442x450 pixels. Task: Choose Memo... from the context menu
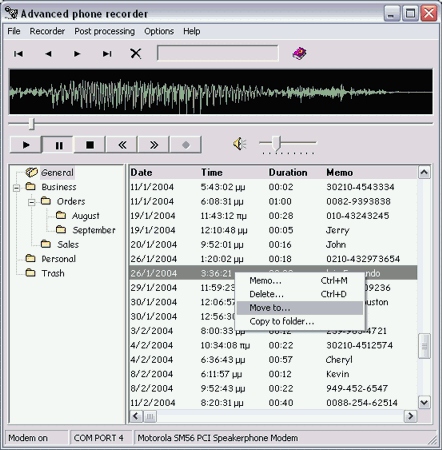(x=300, y=281)
